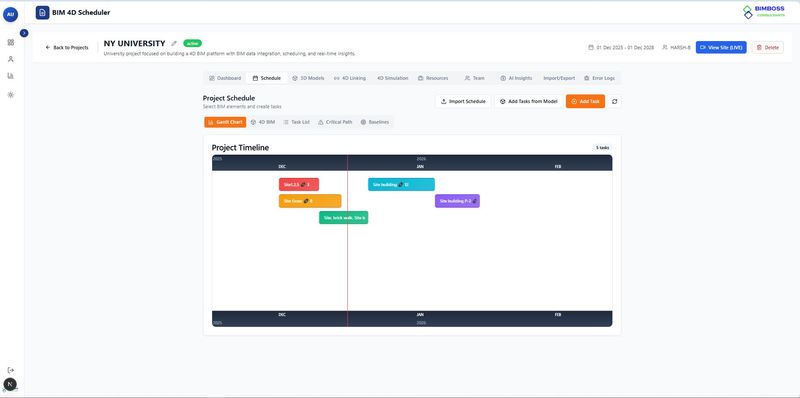Screen dimensions: 800x398
Task: Open View Site (LIVE)
Action: (721, 47)
